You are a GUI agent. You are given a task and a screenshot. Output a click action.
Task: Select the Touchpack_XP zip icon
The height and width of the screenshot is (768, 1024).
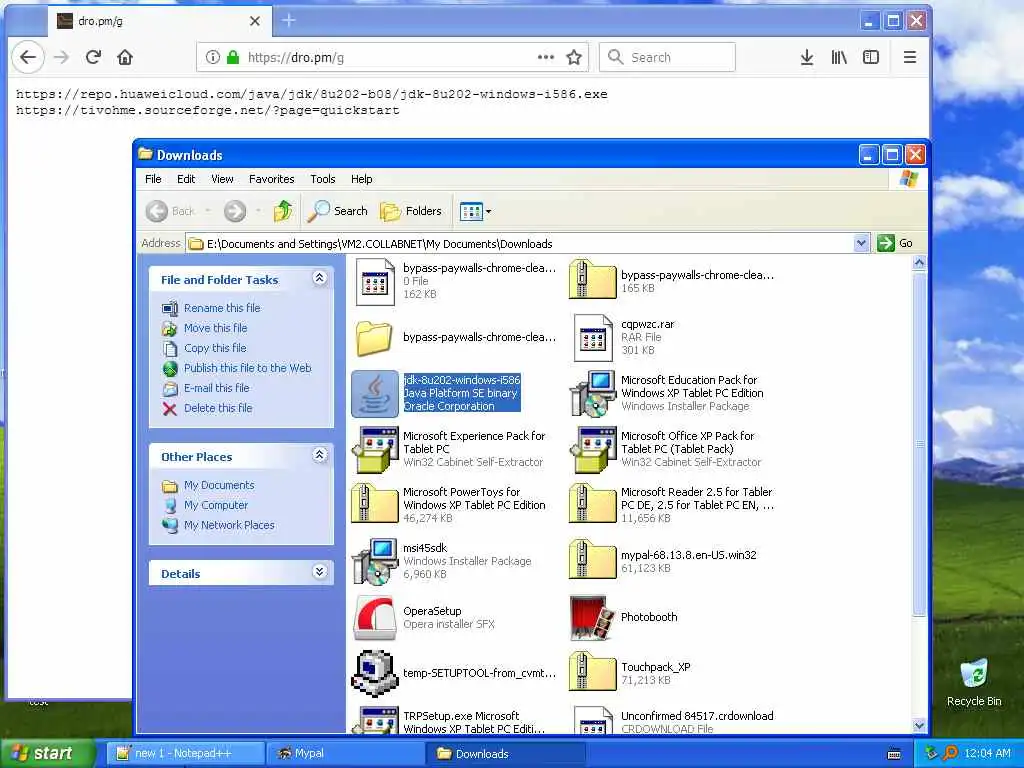tap(592, 673)
